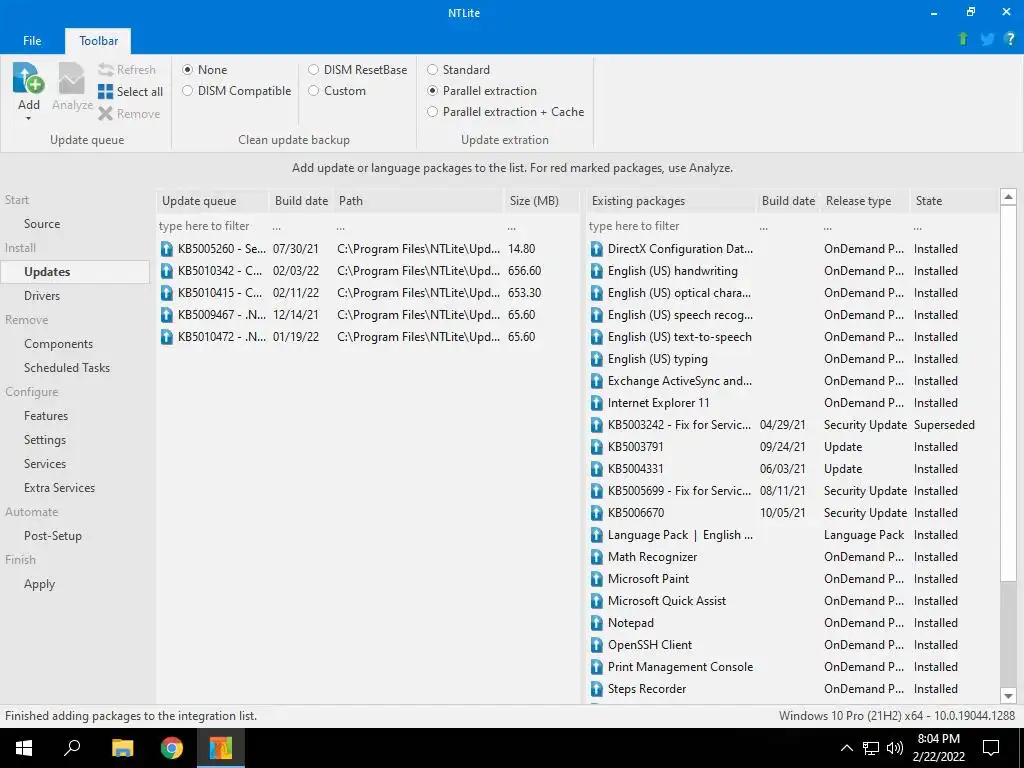Open the Apply page in sidebar

point(39,584)
